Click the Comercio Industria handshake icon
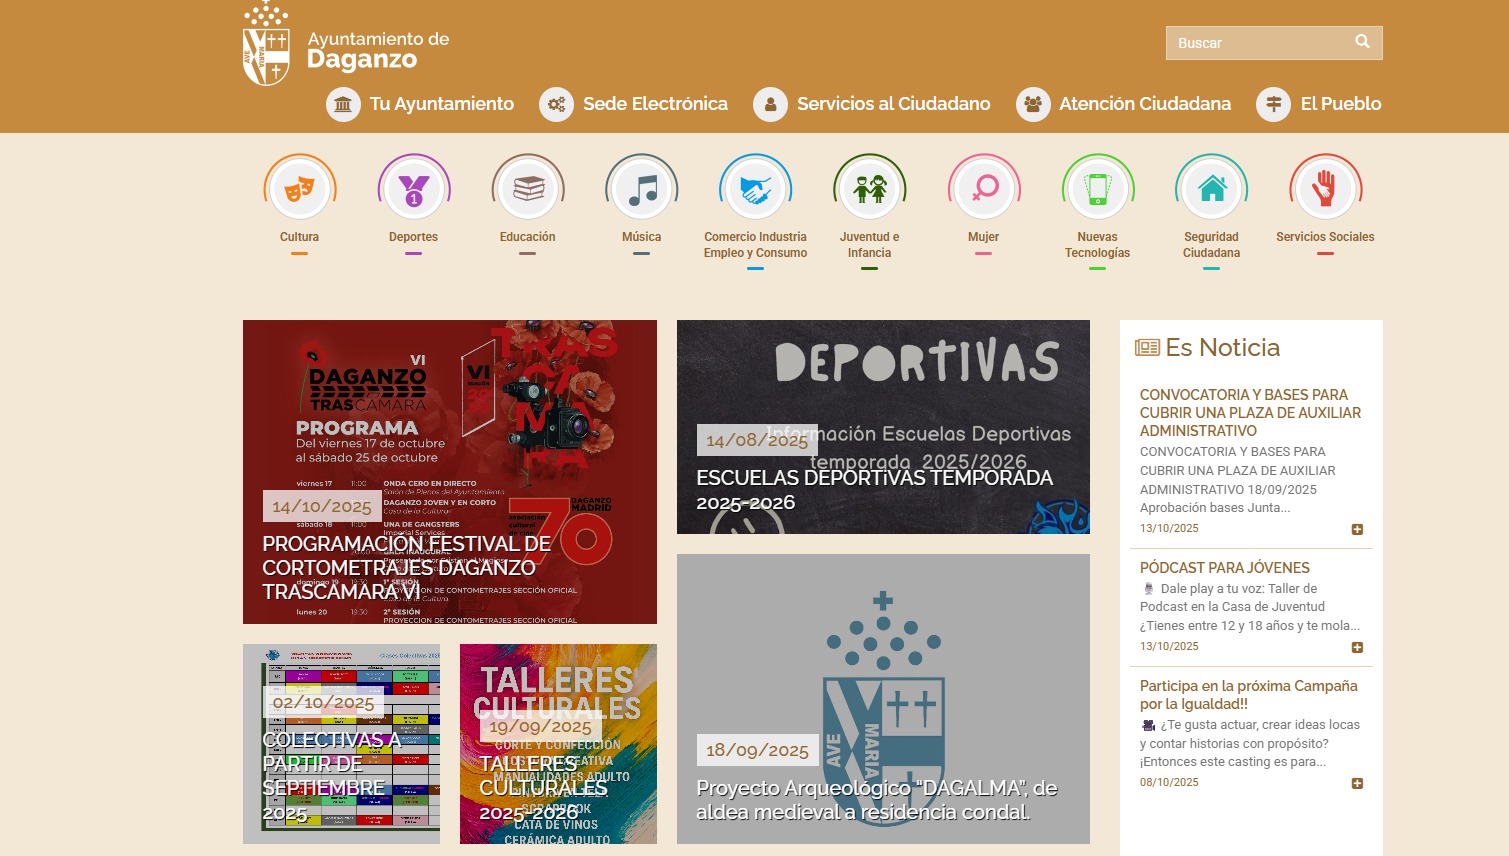Screen dimensions: 1509x856 tap(755, 189)
